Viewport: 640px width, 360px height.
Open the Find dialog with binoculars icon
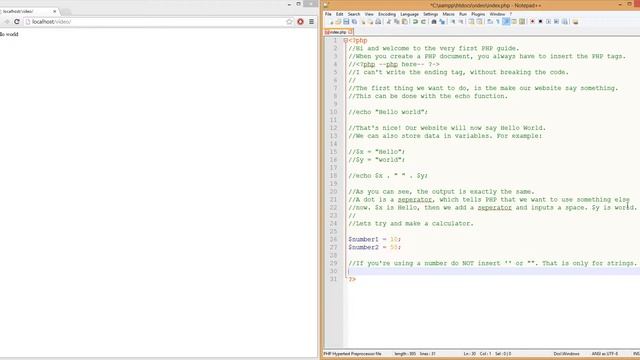point(434,22)
